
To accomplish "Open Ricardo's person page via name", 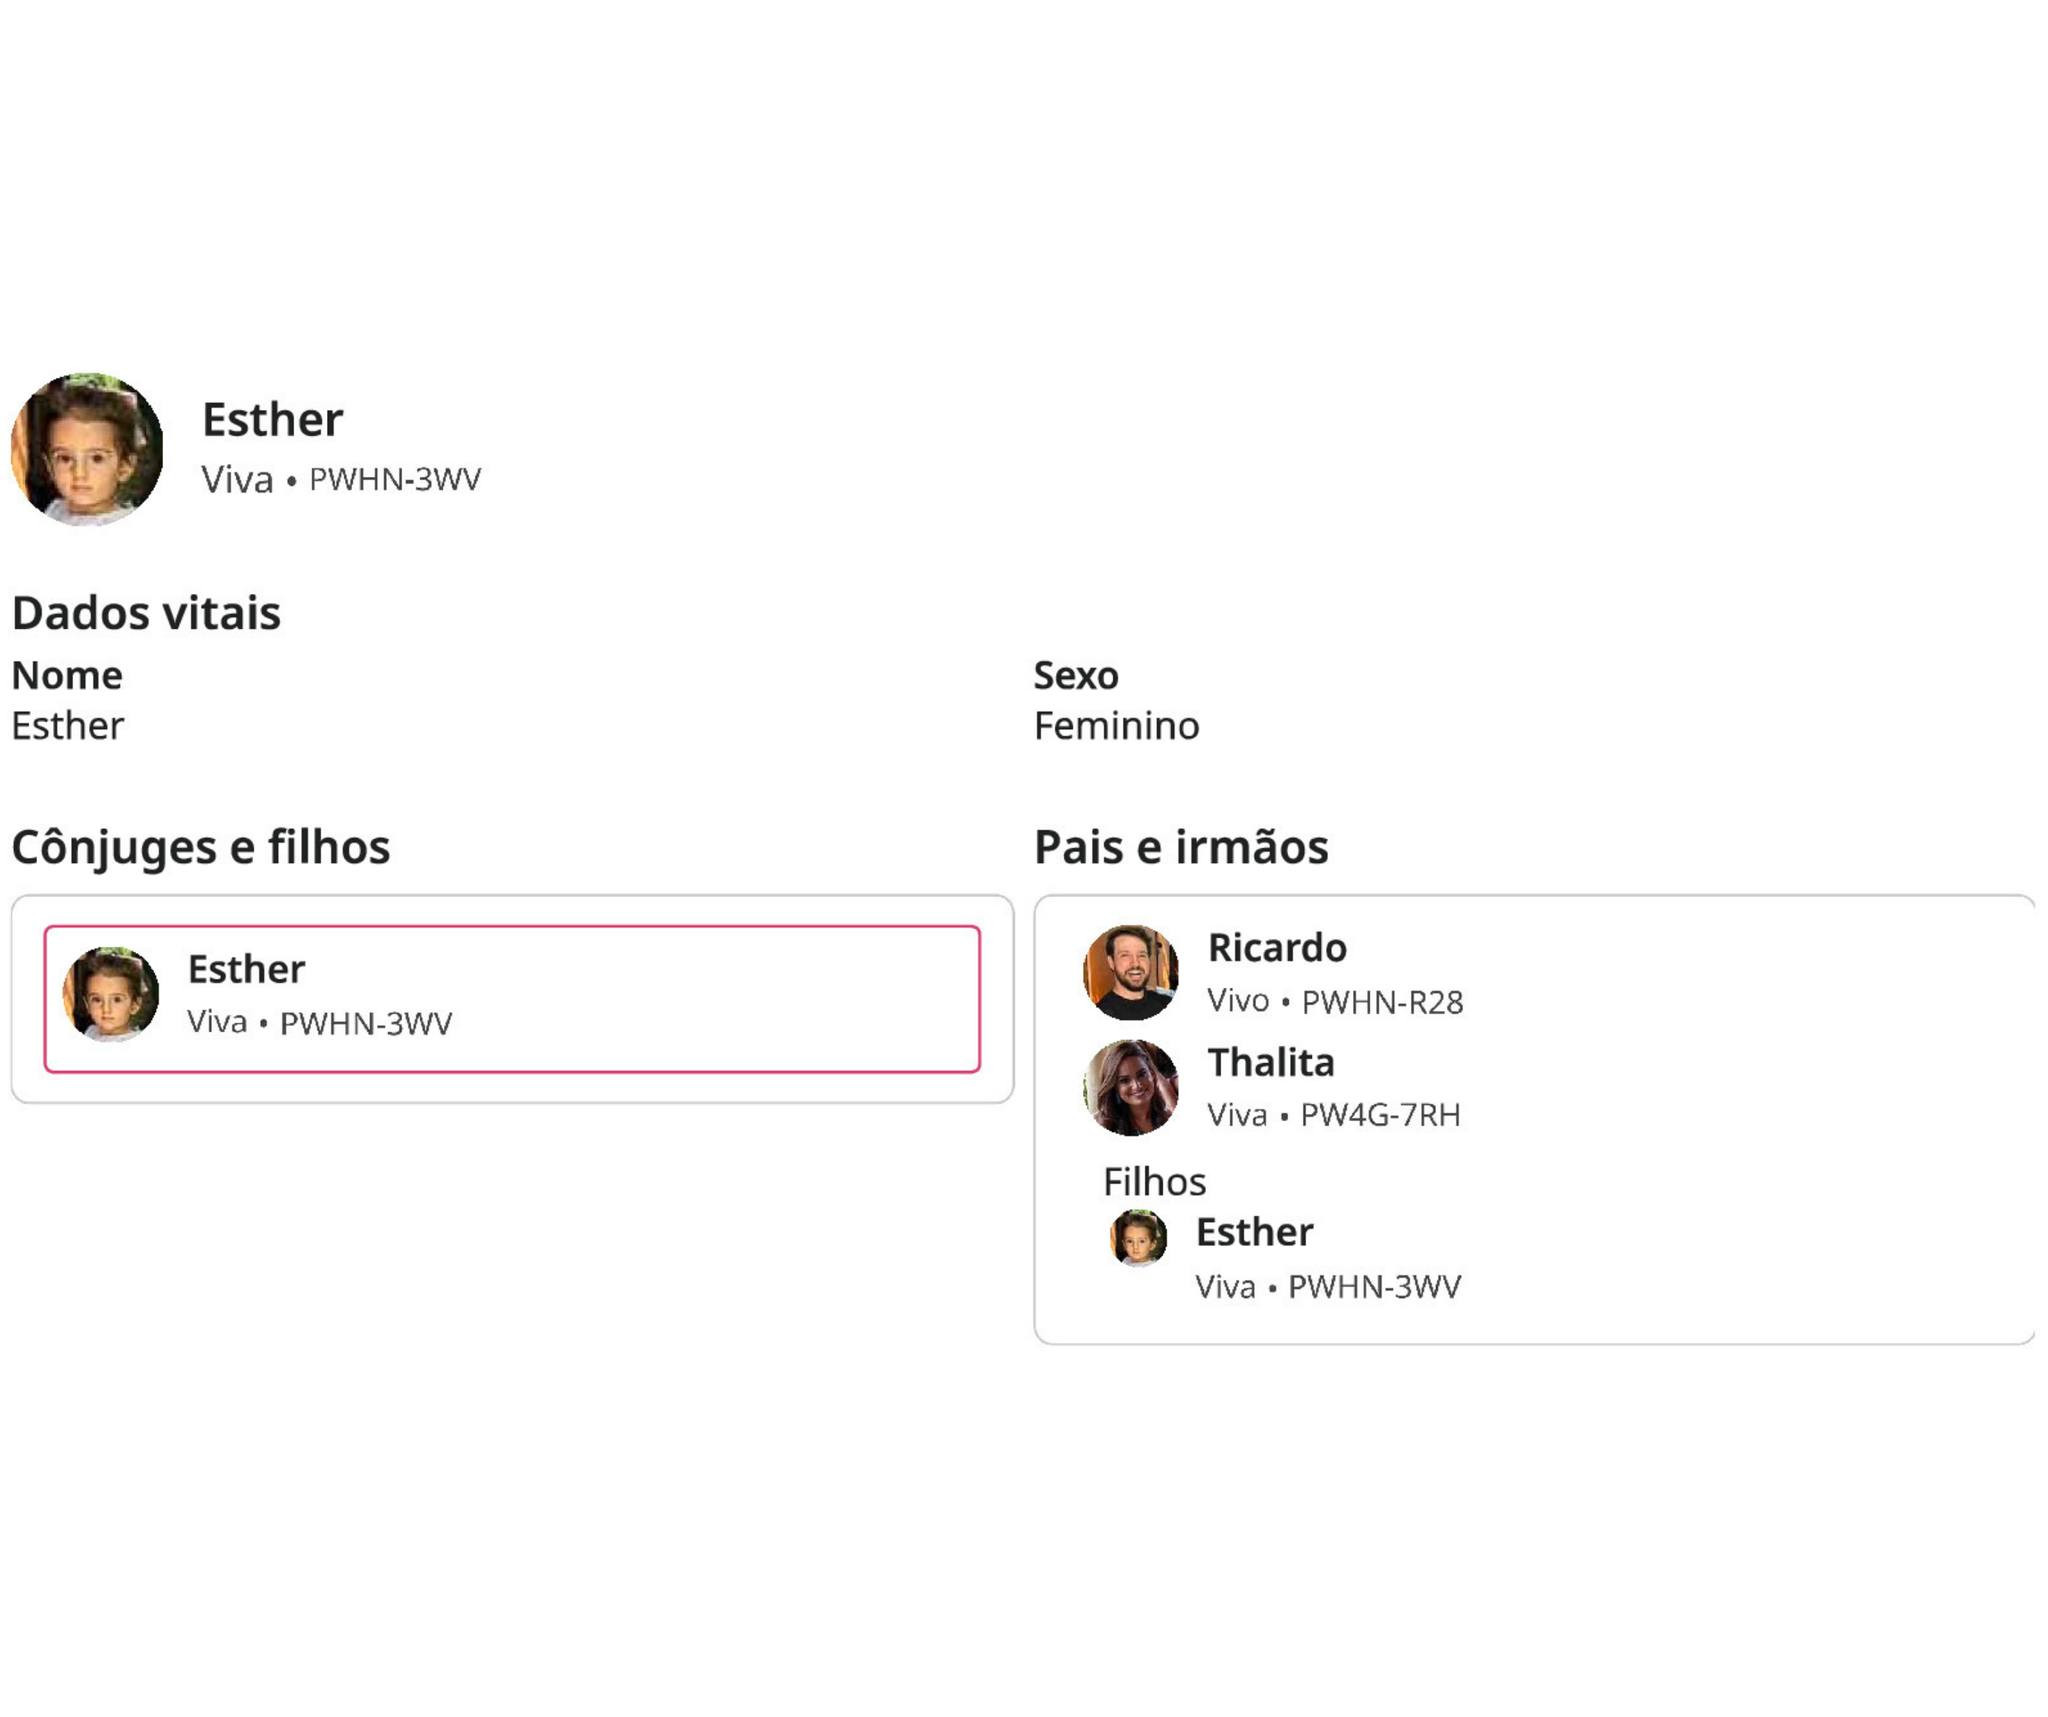I will (x=1277, y=948).
